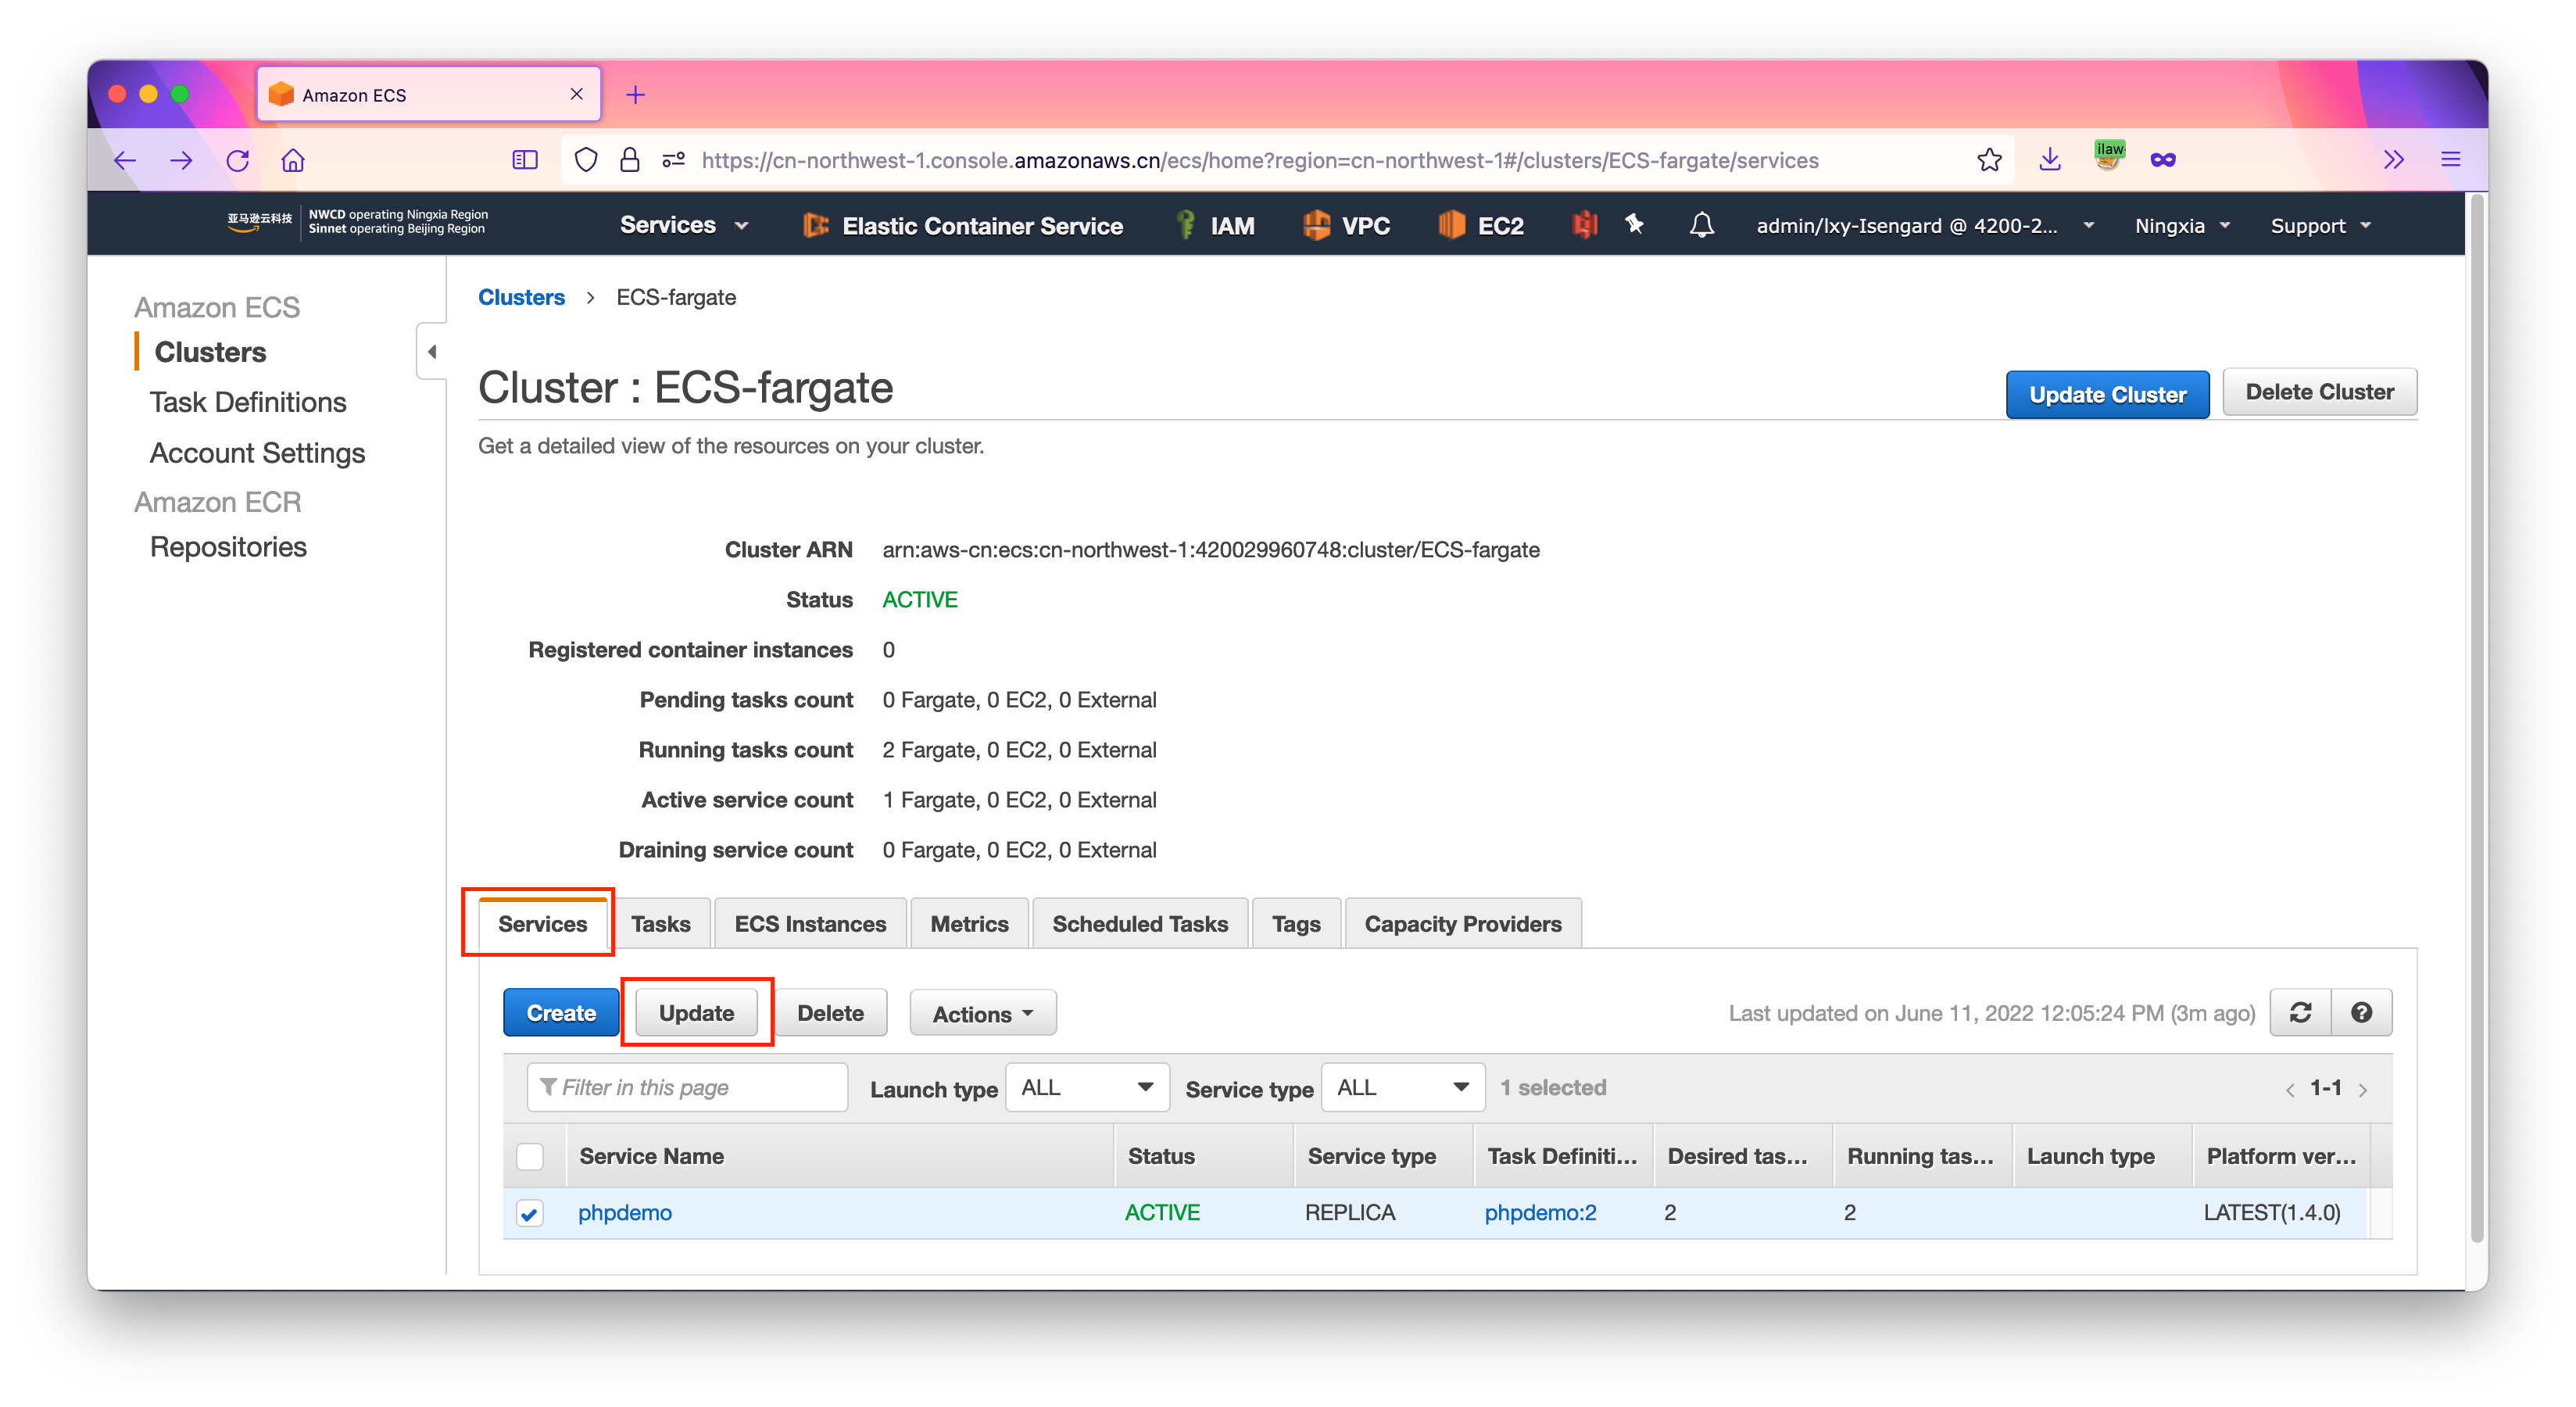Viewport: 2576px width, 1407px height.
Task: Select Clusters in the sidebar
Action: click(x=210, y=352)
